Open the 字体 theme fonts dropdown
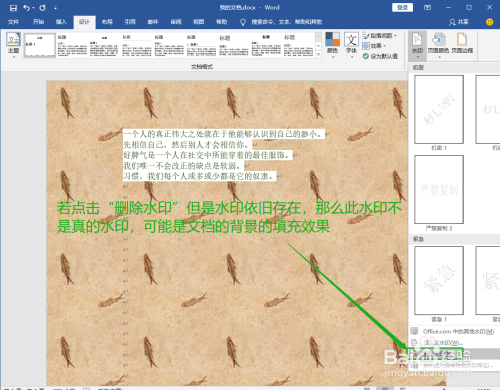 coord(351,45)
